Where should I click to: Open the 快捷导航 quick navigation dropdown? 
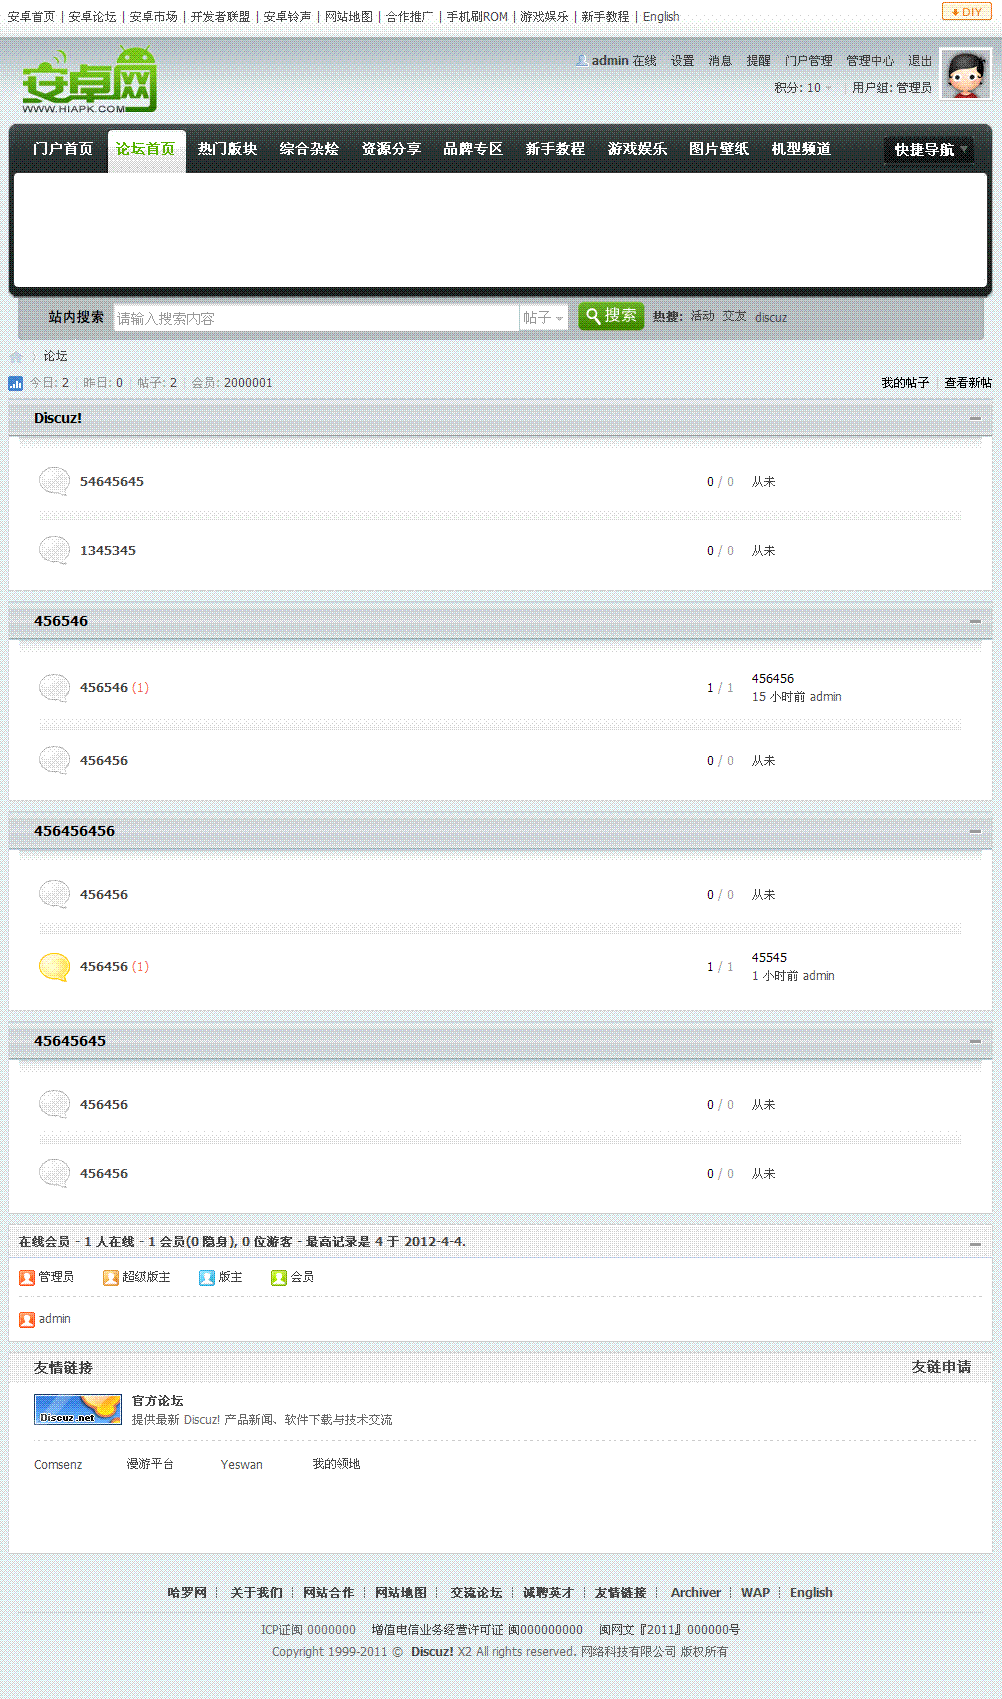coord(929,150)
